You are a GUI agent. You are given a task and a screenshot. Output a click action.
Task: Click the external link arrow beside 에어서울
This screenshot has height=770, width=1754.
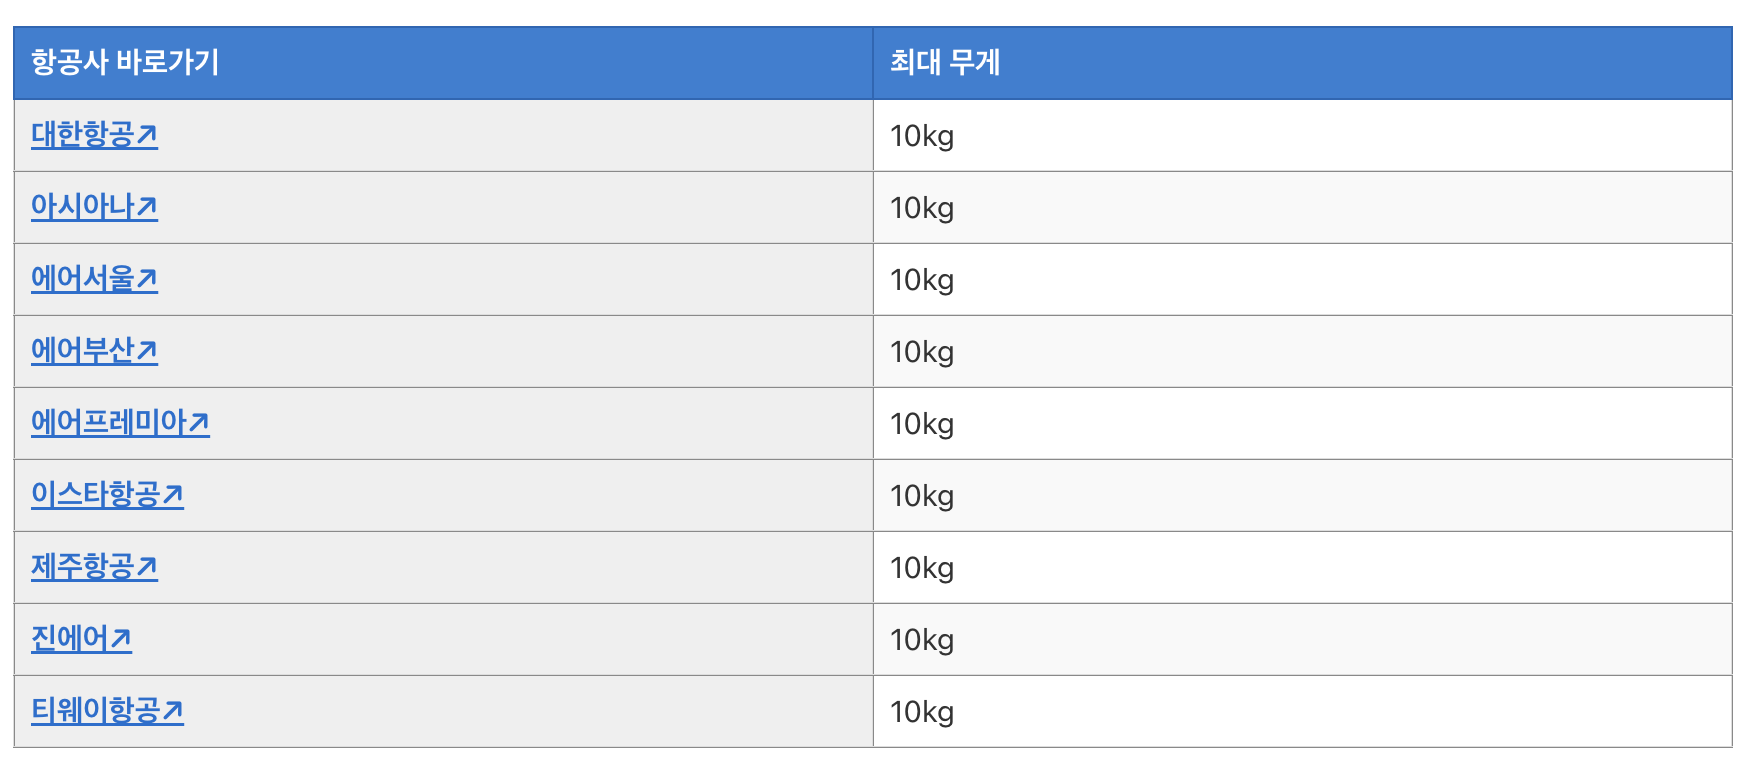pos(148,276)
